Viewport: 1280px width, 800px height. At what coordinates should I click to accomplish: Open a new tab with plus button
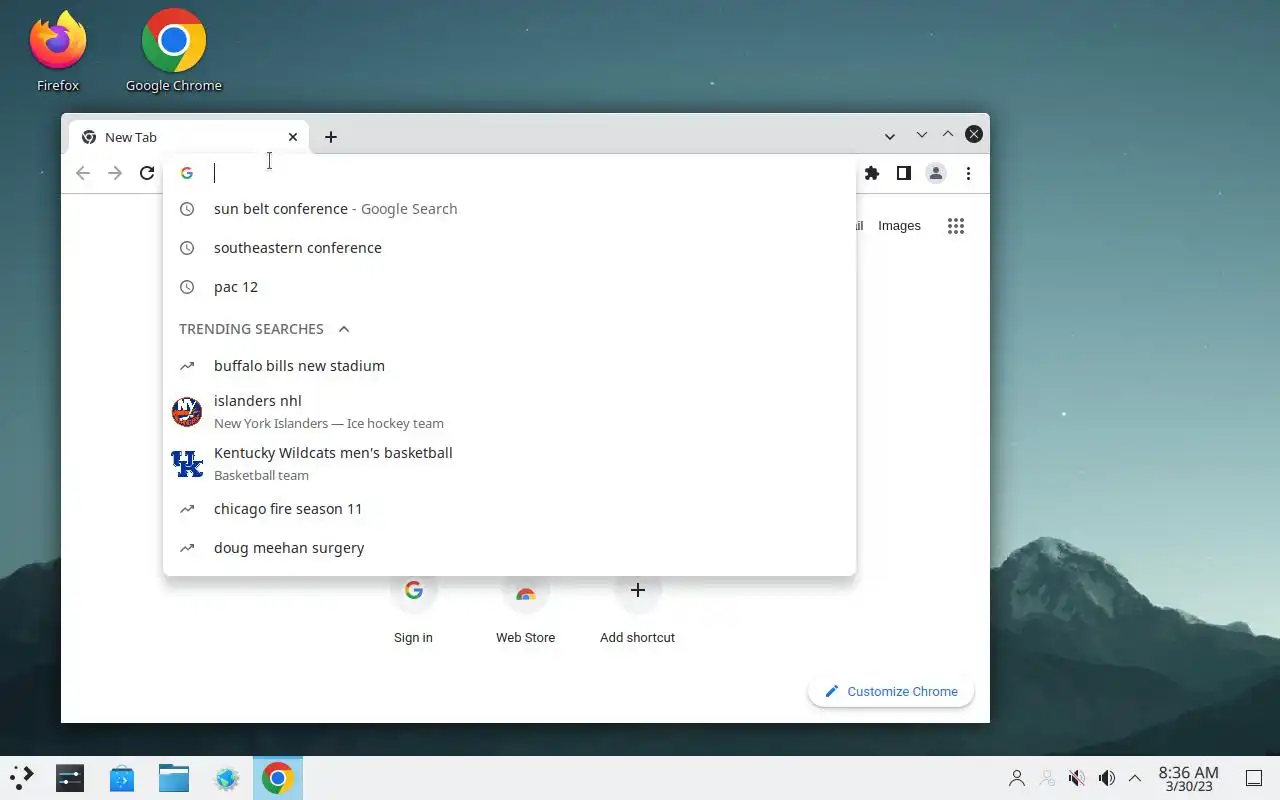pos(331,137)
